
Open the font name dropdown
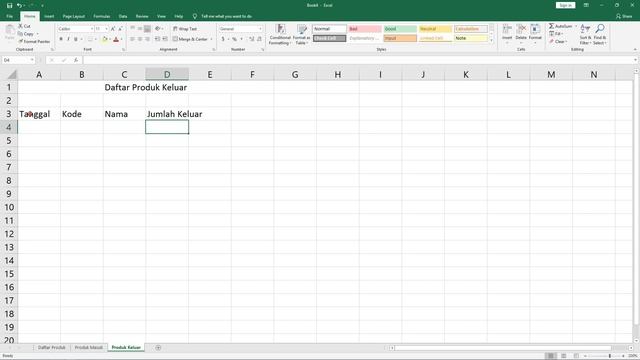pyautogui.click(x=91, y=29)
